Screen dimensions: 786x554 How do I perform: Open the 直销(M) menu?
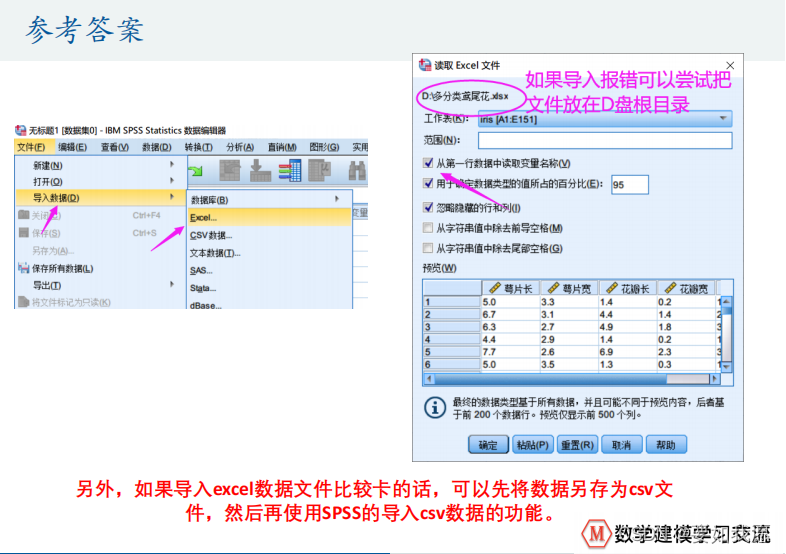point(282,147)
